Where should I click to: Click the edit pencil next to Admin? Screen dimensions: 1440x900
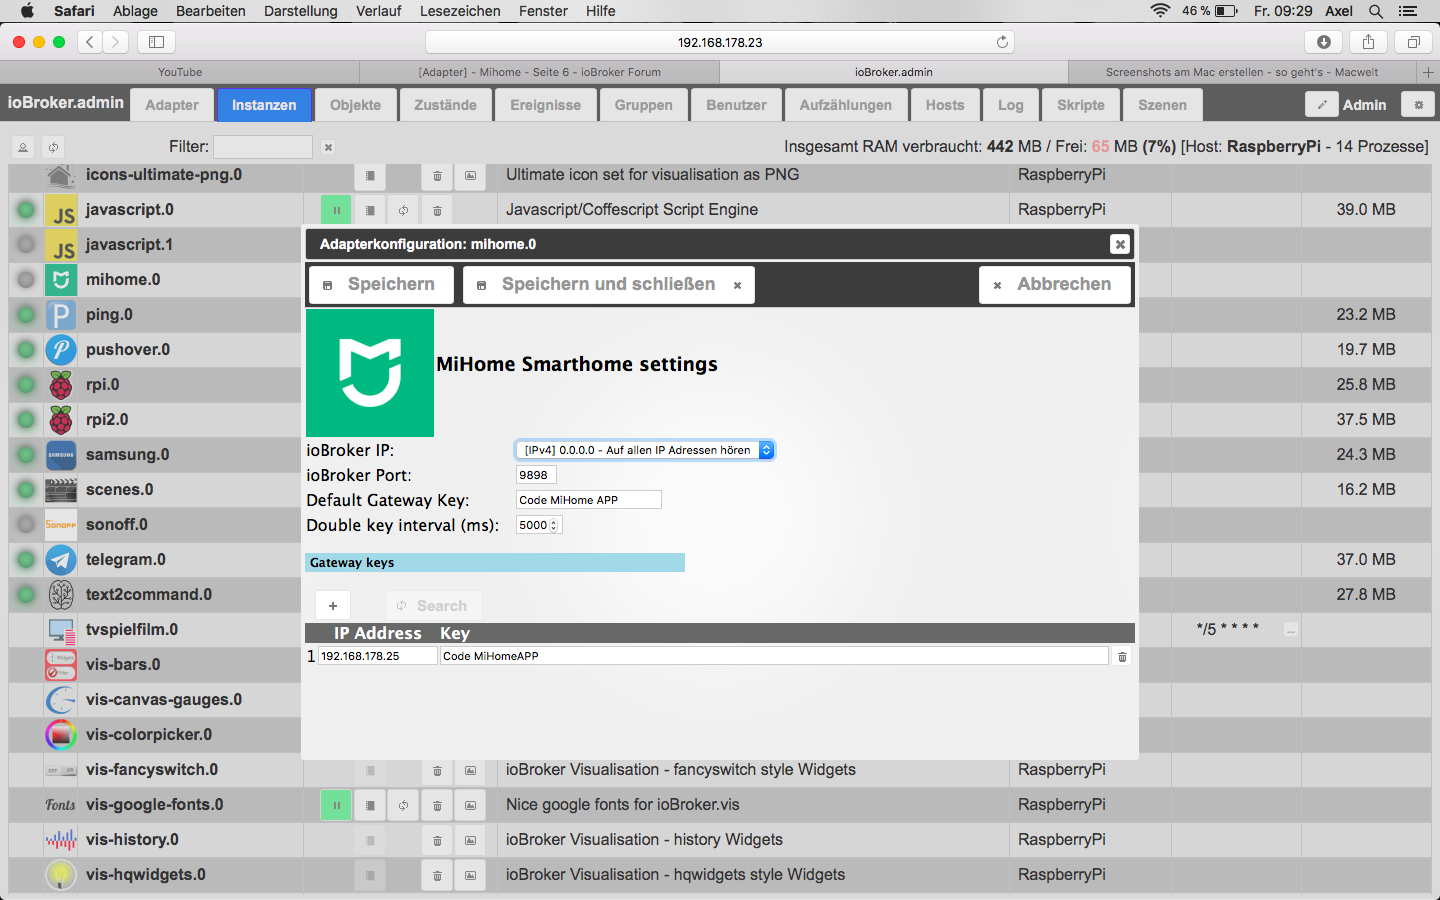point(1321,105)
